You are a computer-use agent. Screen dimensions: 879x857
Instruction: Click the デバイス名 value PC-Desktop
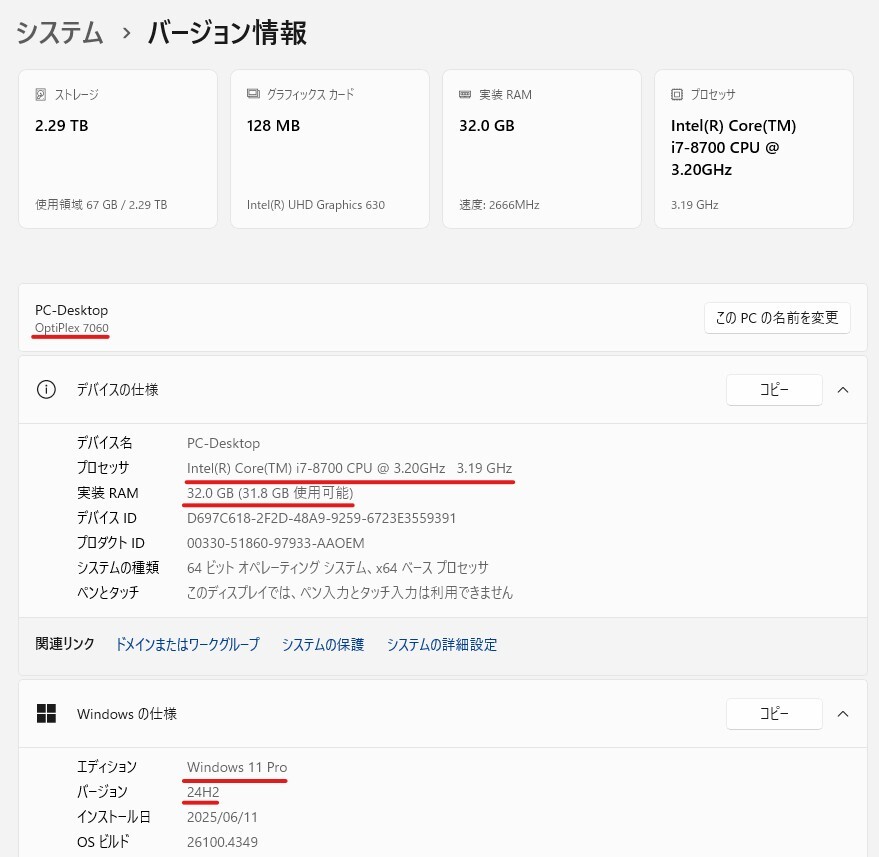click(223, 443)
